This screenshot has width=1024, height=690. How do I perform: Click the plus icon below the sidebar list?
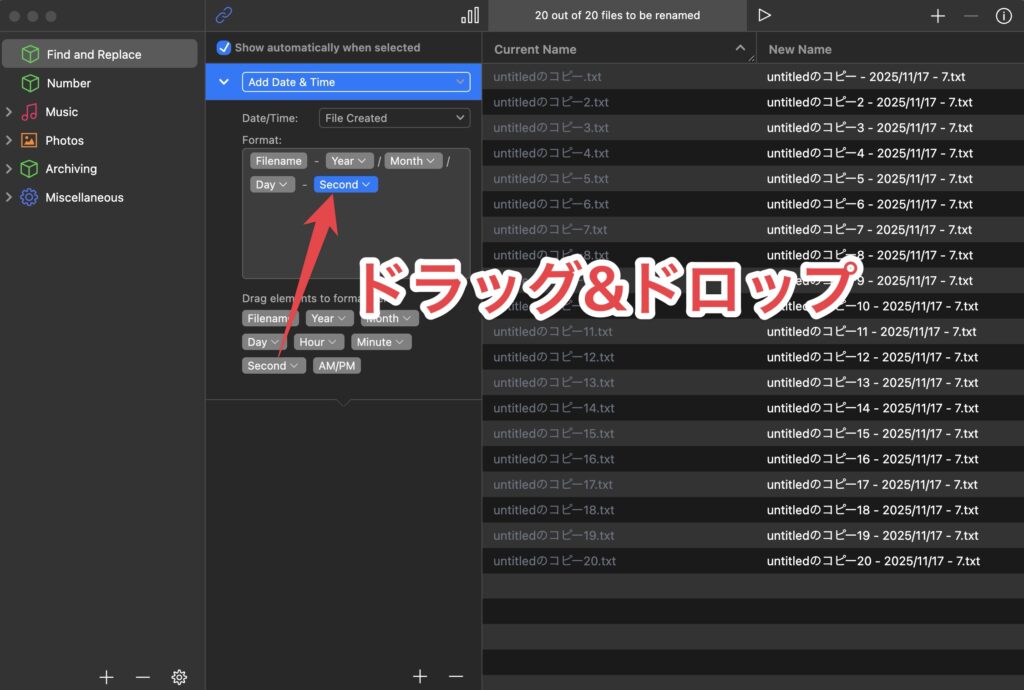[107, 677]
